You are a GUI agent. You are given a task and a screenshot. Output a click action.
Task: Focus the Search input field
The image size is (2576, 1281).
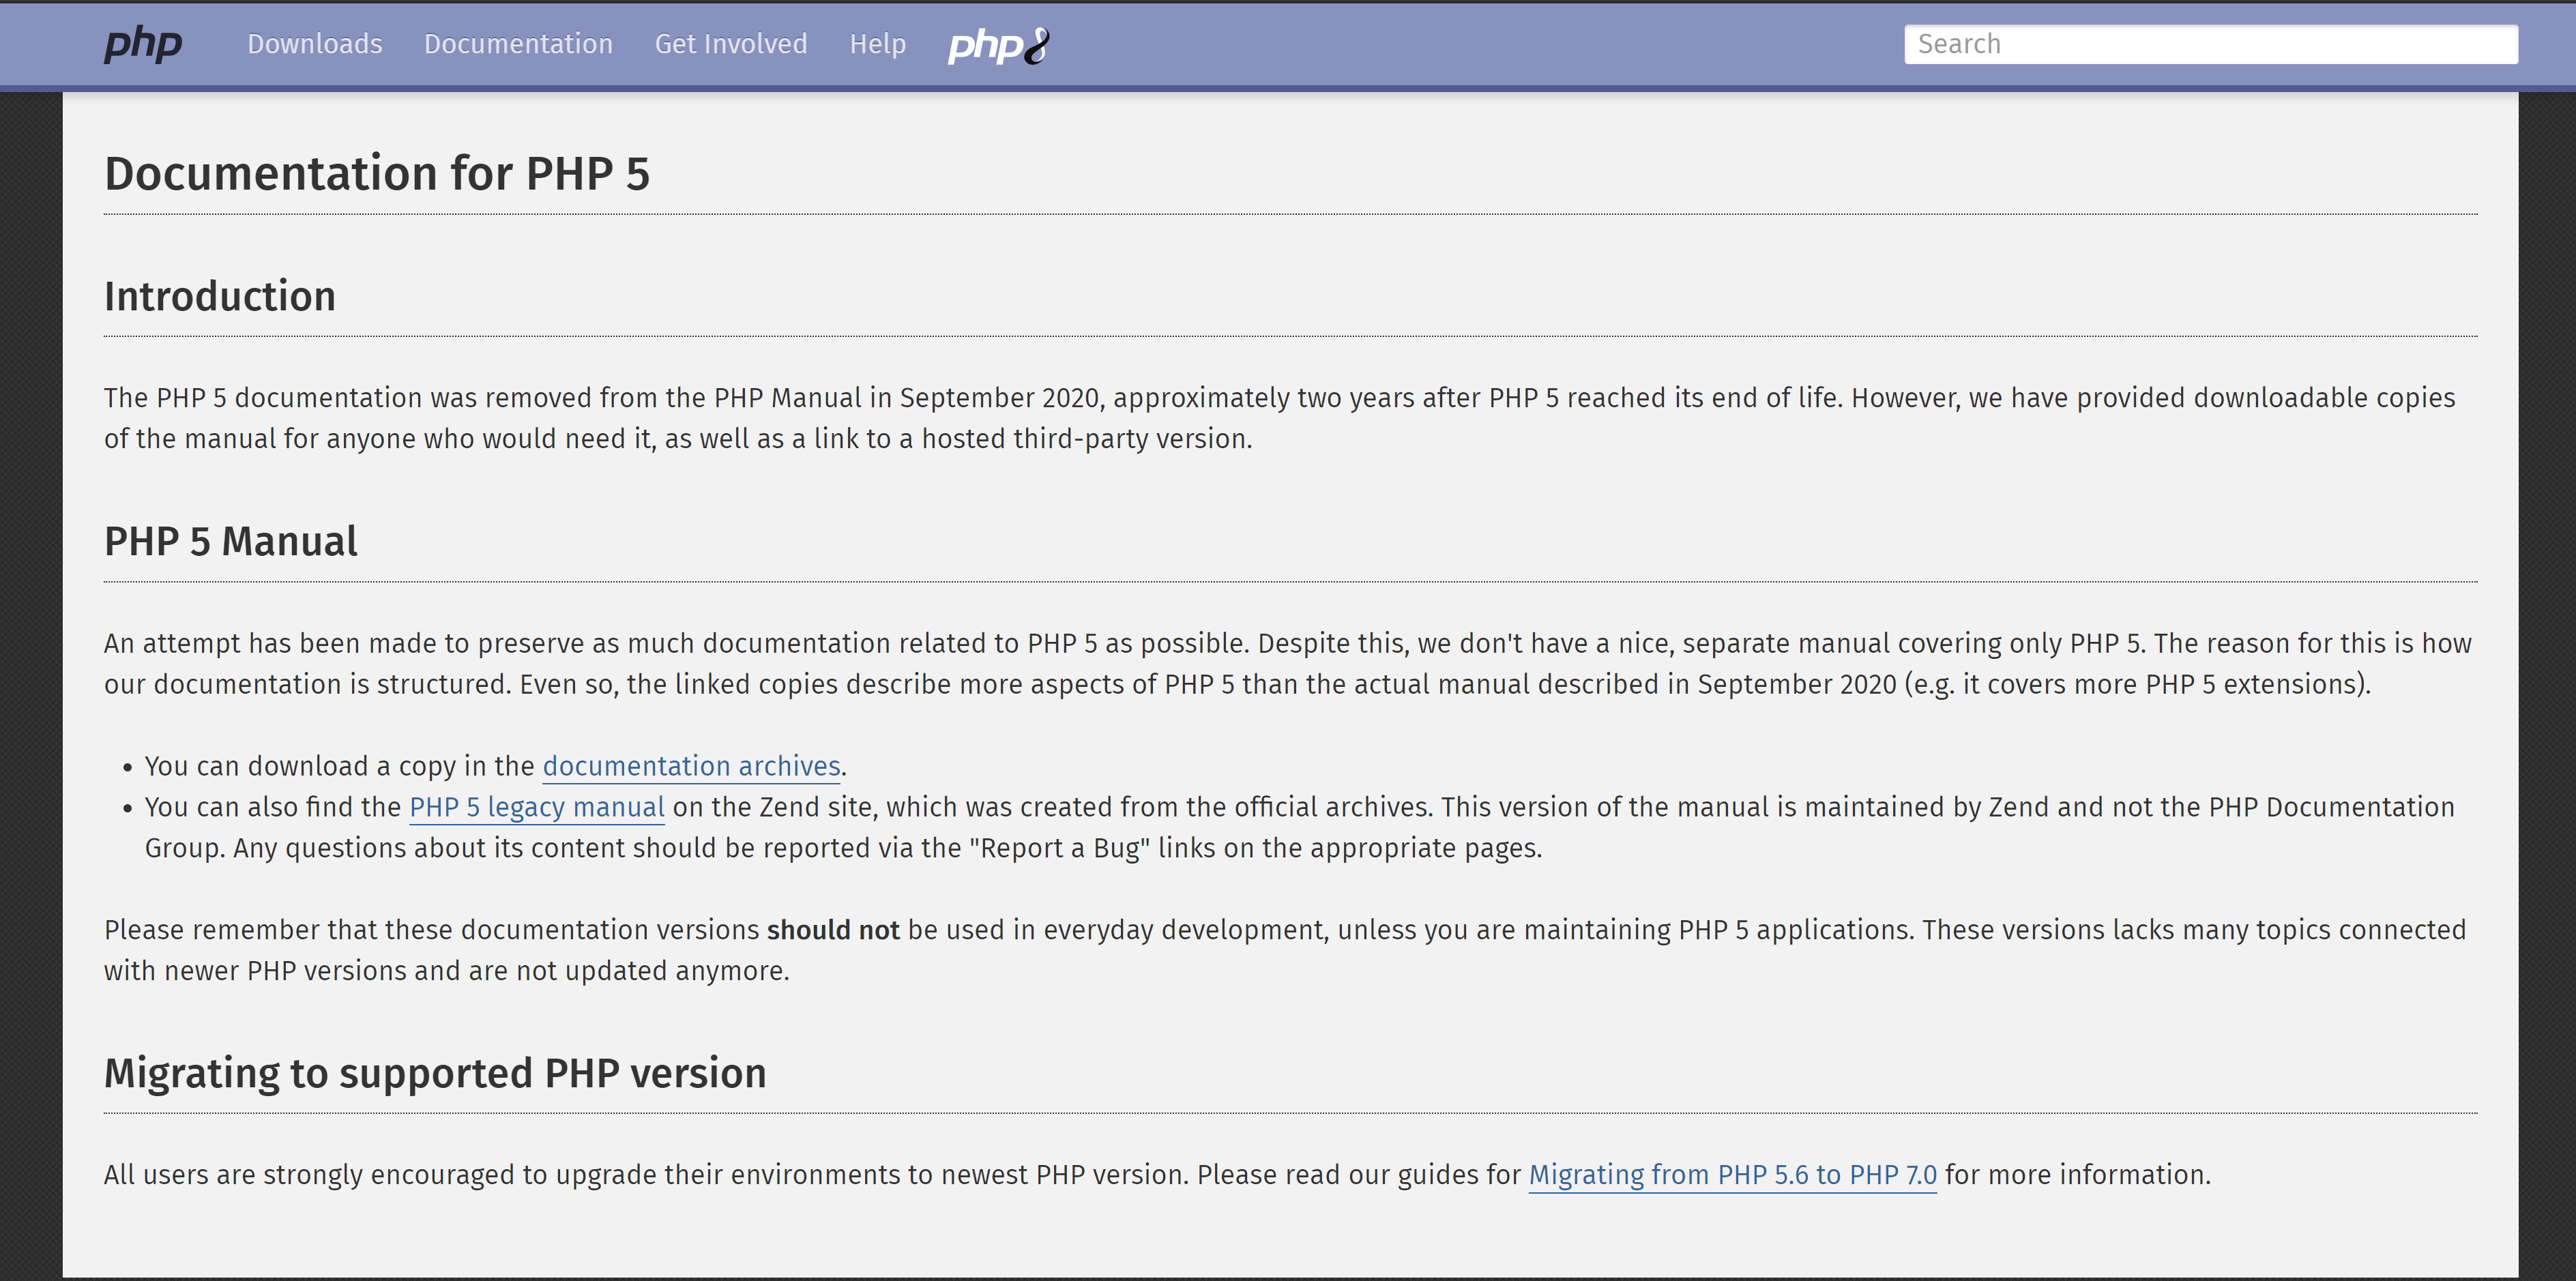click(2210, 44)
